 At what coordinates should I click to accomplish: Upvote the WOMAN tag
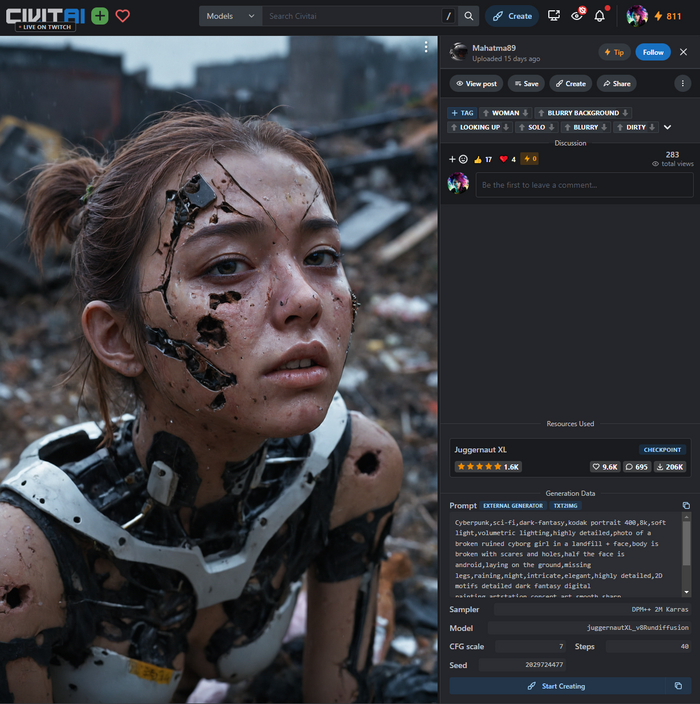(486, 113)
